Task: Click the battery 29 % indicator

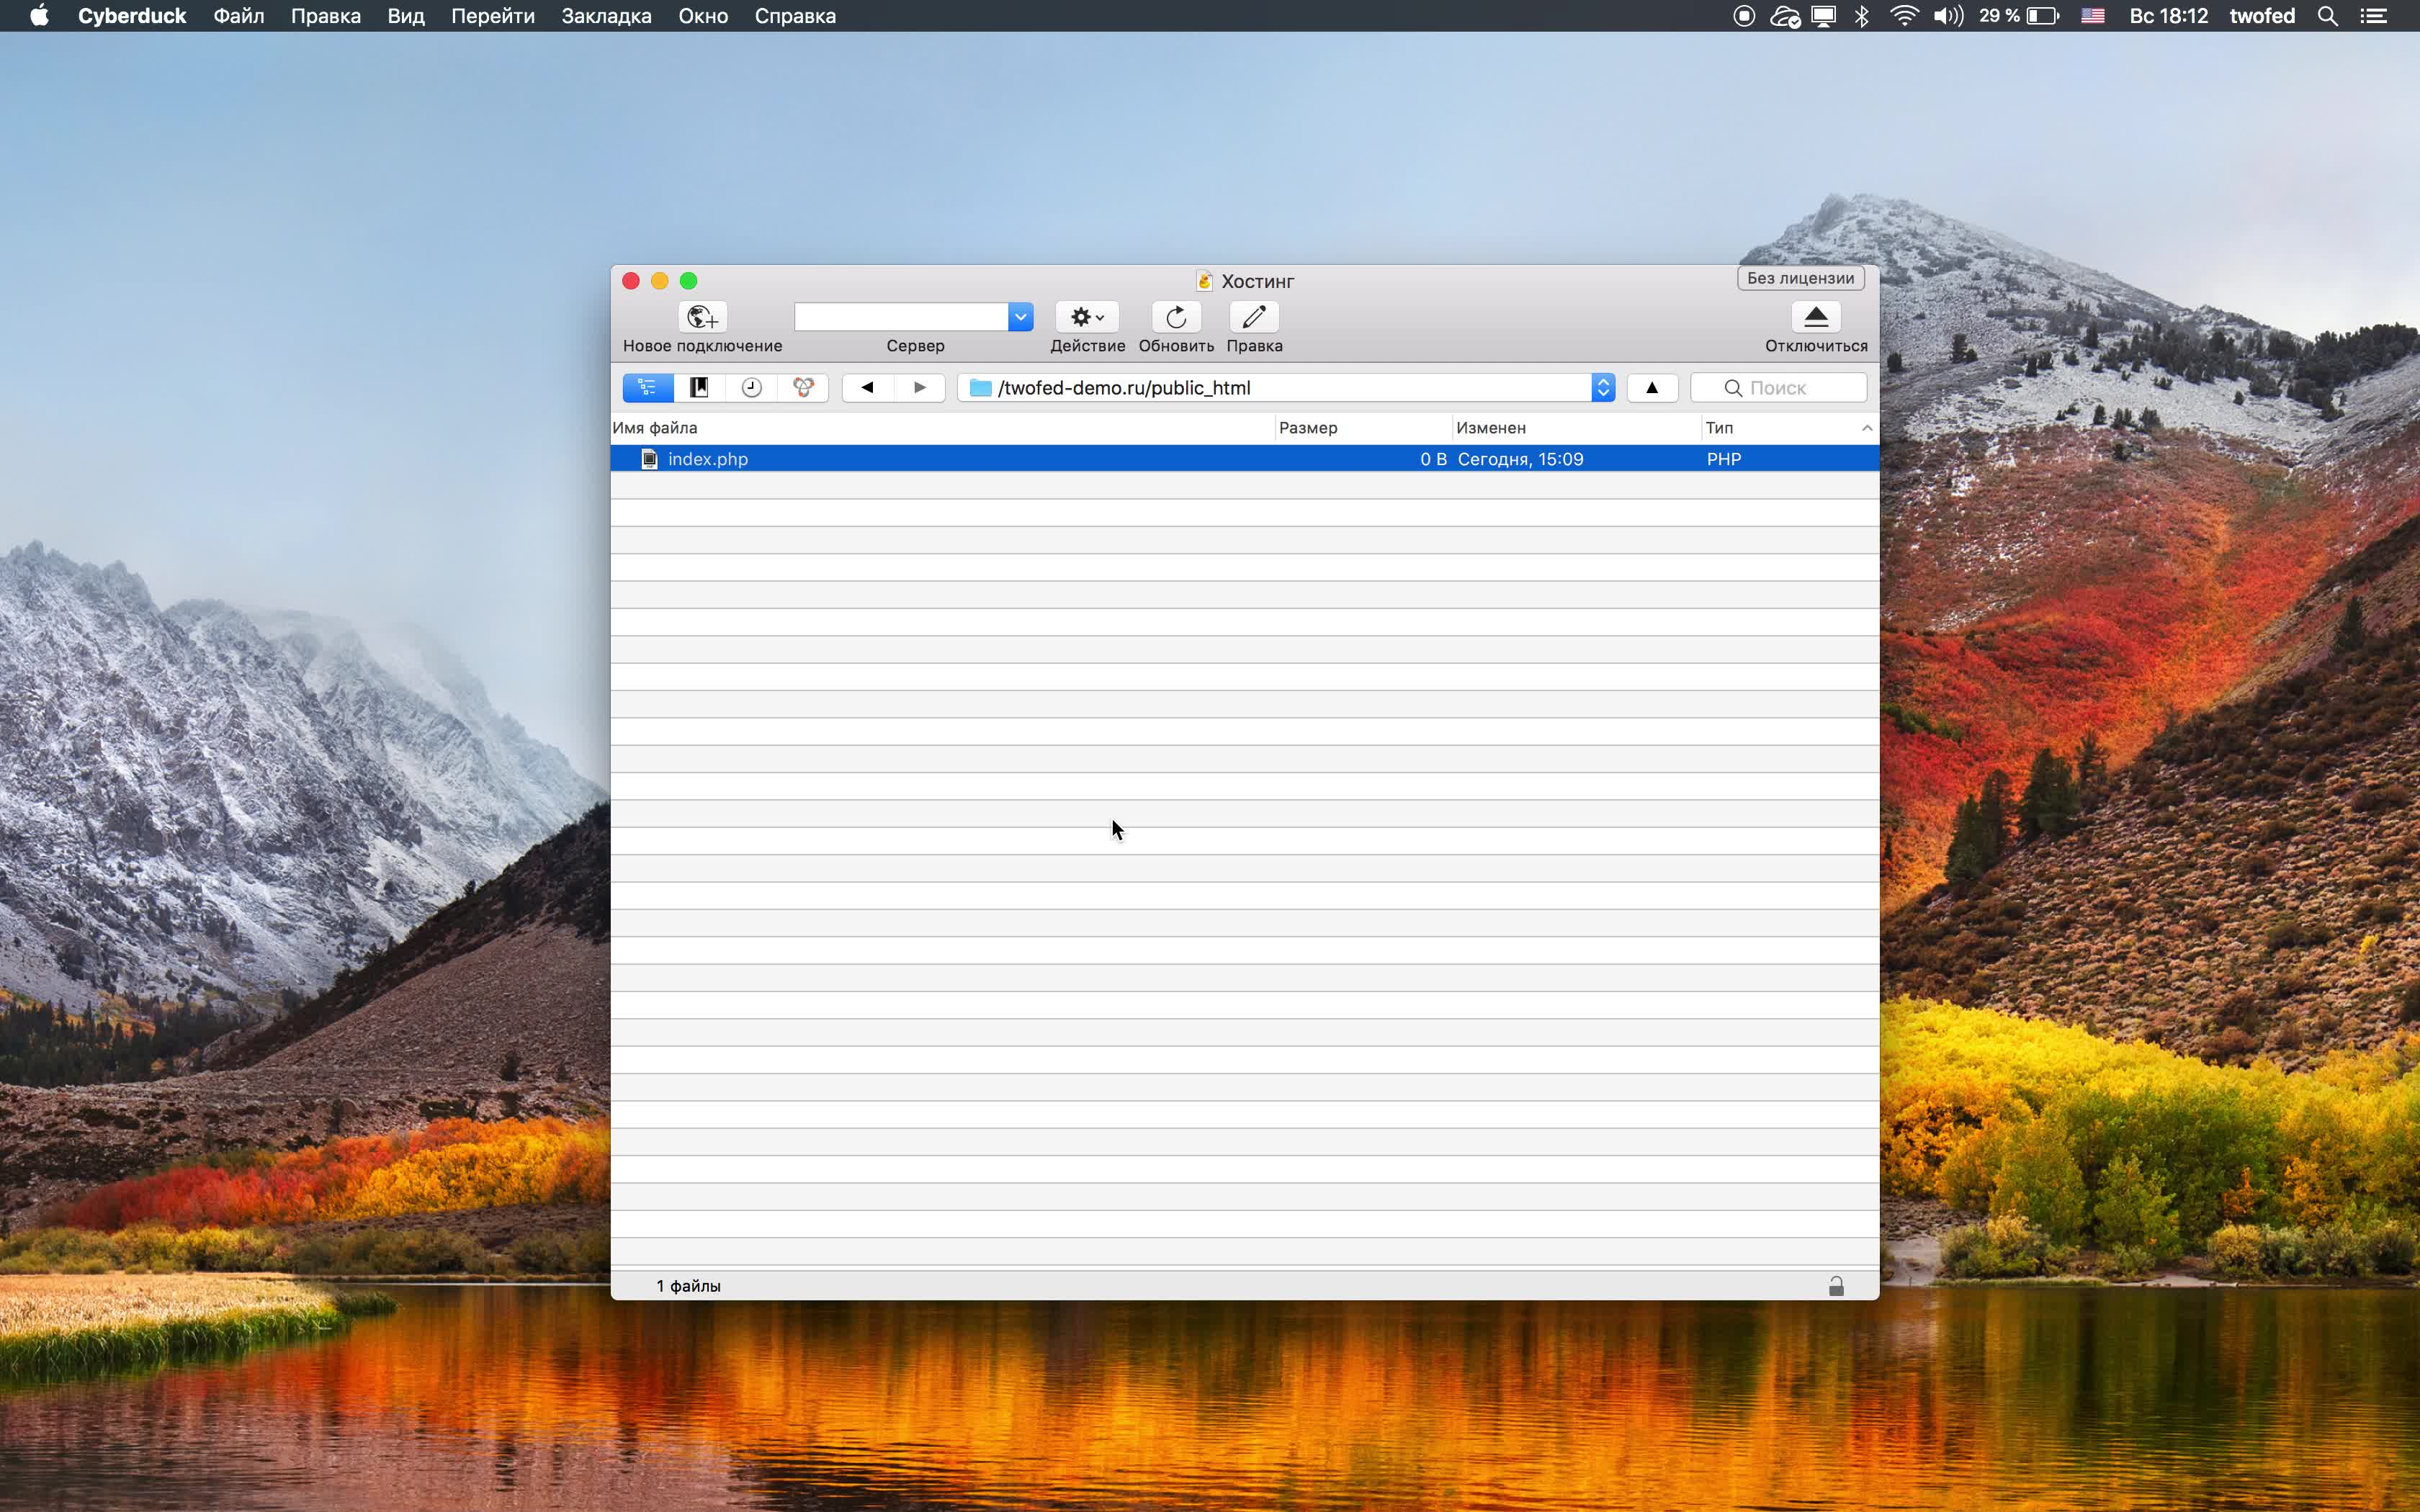Action: click(2019, 16)
